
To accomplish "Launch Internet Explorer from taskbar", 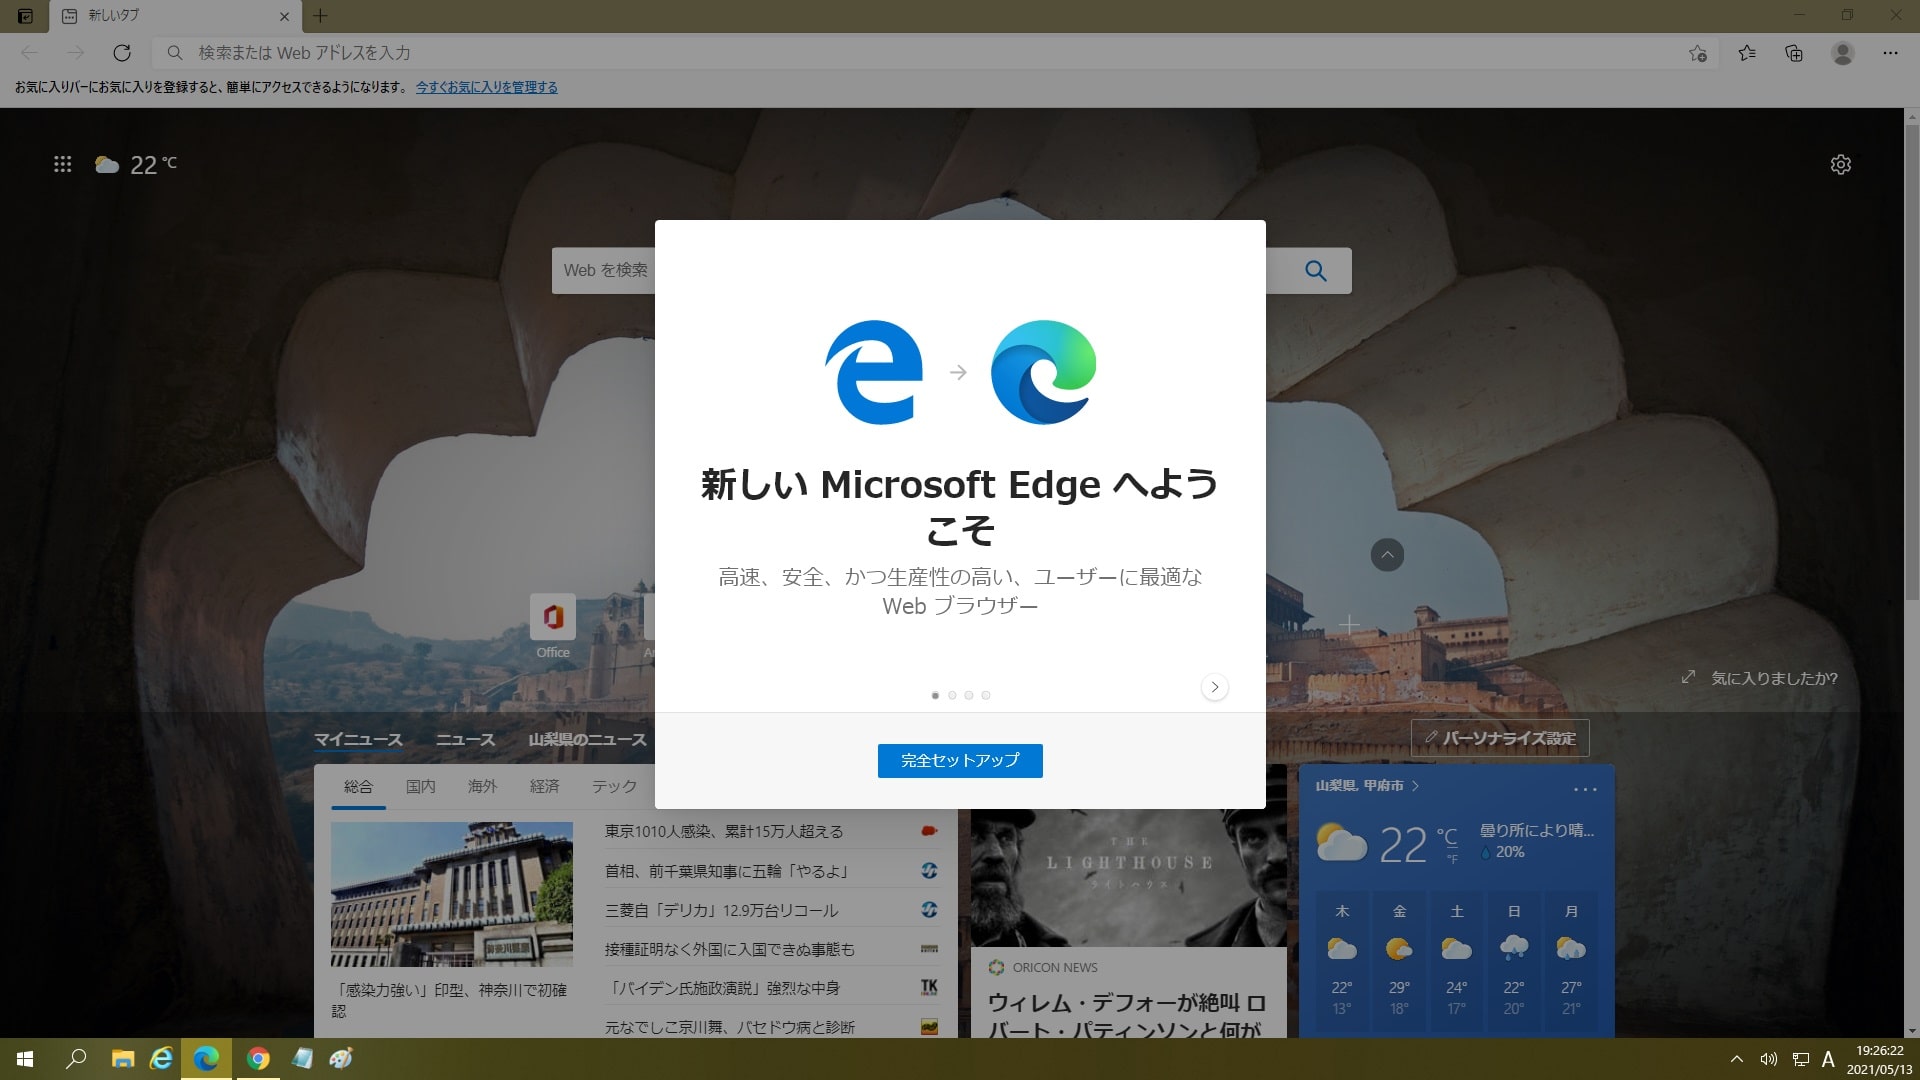I will point(162,1059).
